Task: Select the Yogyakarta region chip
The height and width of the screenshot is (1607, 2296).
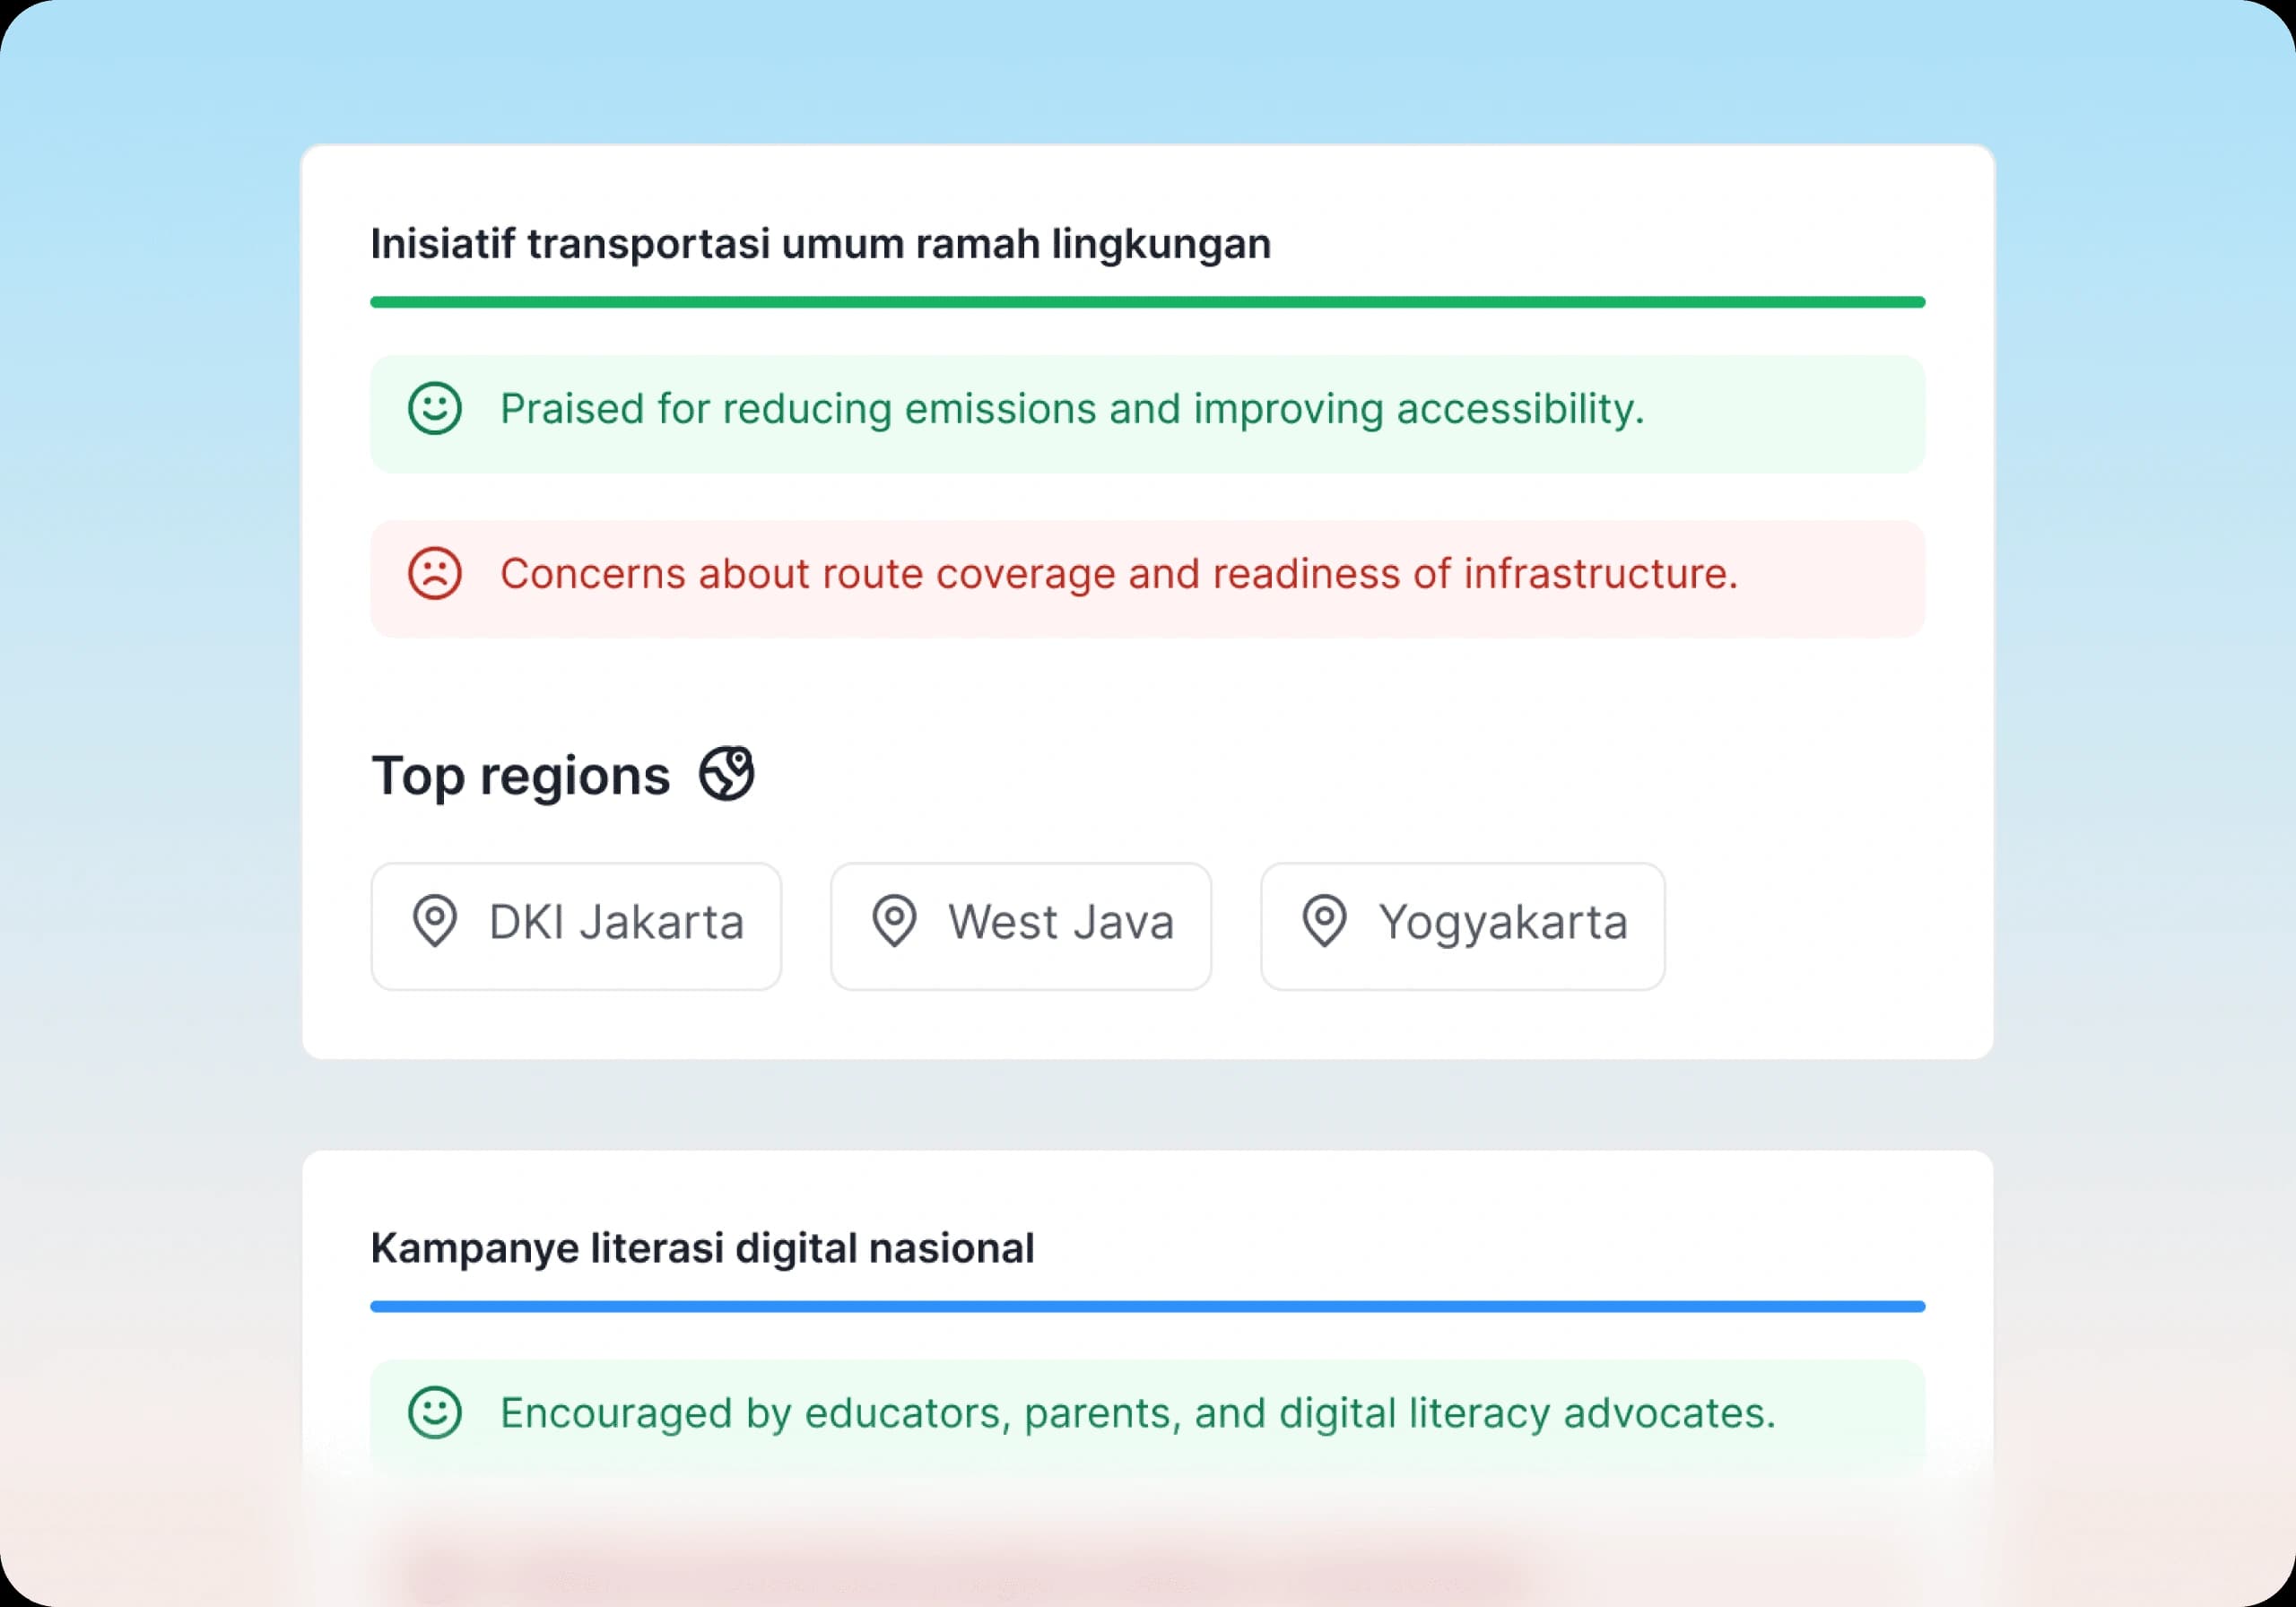Action: [1461, 923]
